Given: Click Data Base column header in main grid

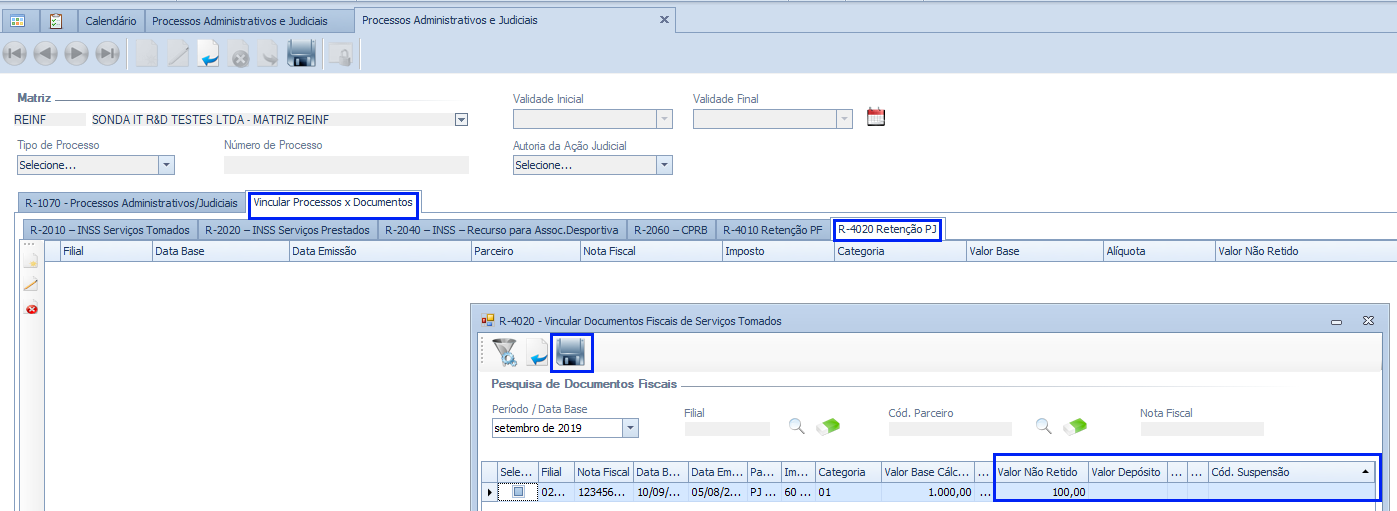Looking at the screenshot, I should 220,251.
